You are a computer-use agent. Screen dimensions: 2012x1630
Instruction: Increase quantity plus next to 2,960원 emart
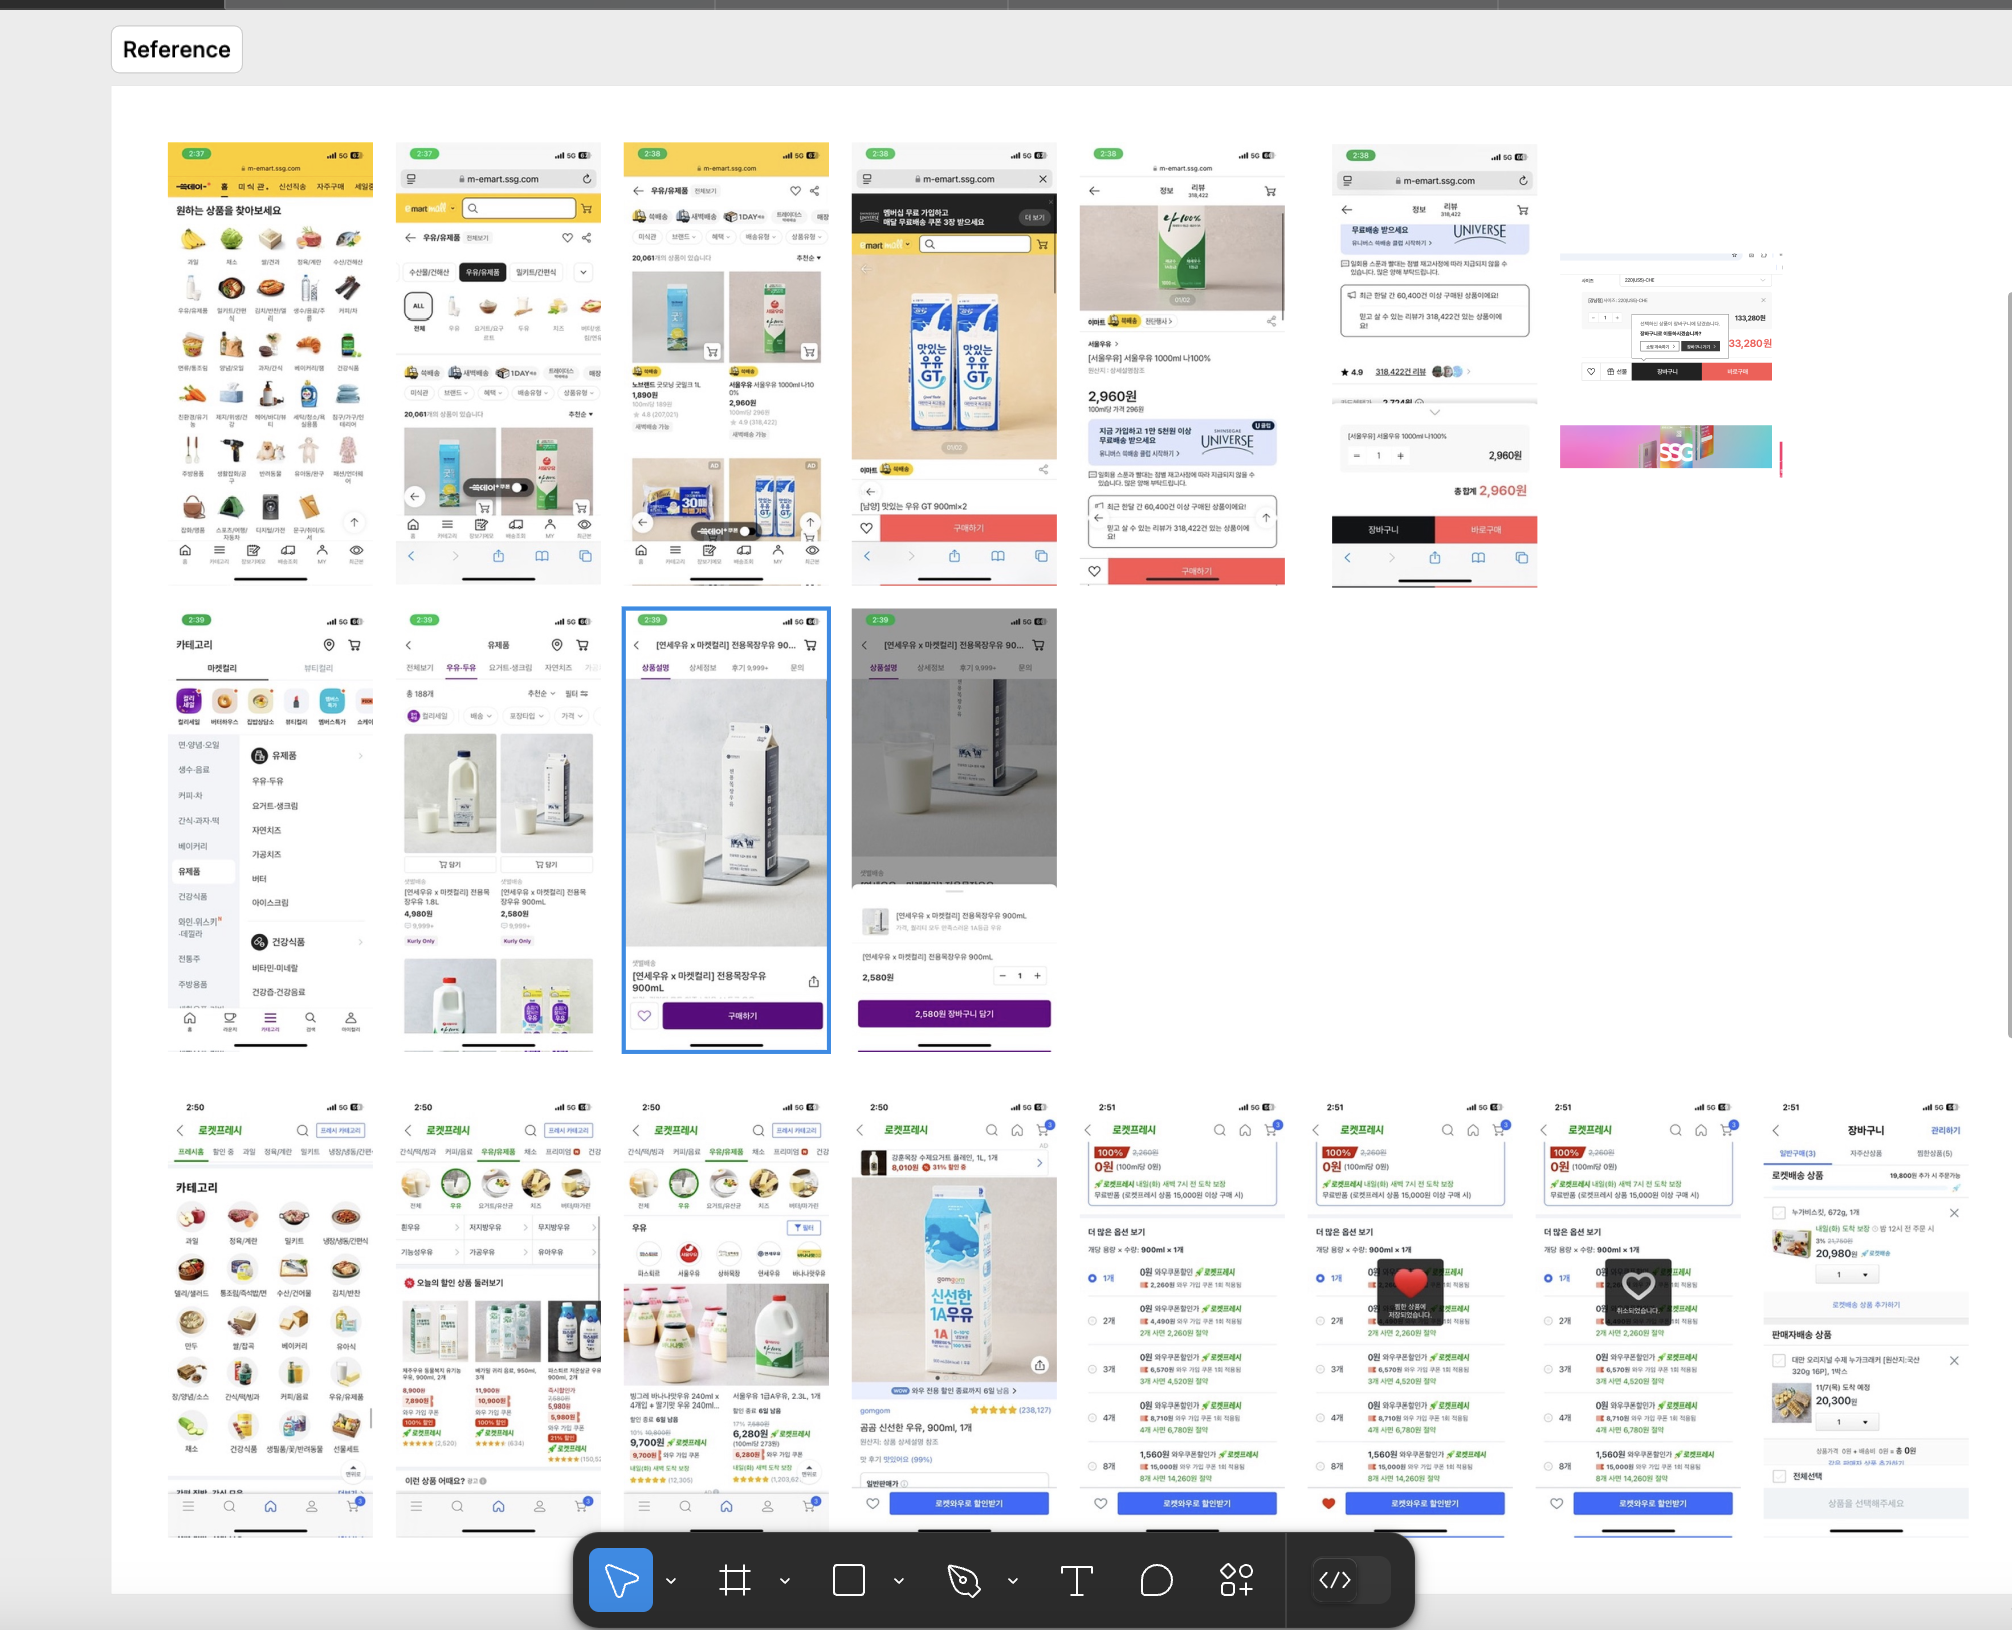(1400, 456)
